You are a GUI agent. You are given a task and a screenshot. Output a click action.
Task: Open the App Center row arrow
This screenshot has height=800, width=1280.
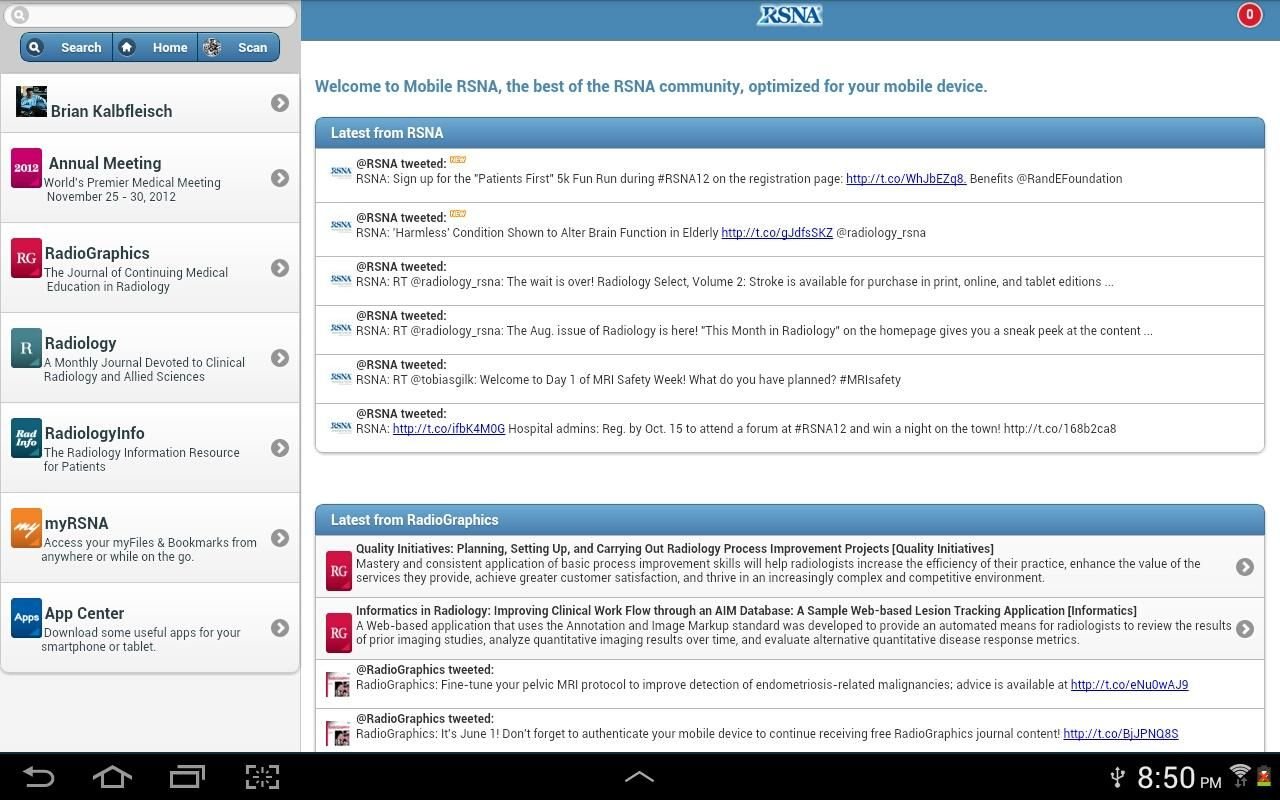[280, 628]
